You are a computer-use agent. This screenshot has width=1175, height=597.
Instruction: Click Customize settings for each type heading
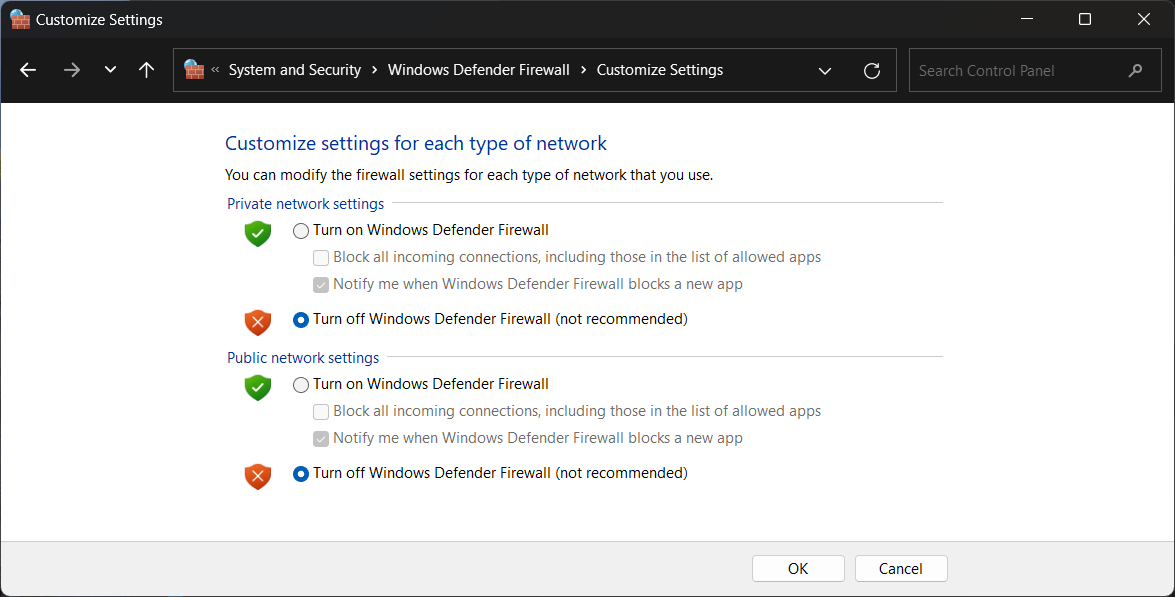416,143
